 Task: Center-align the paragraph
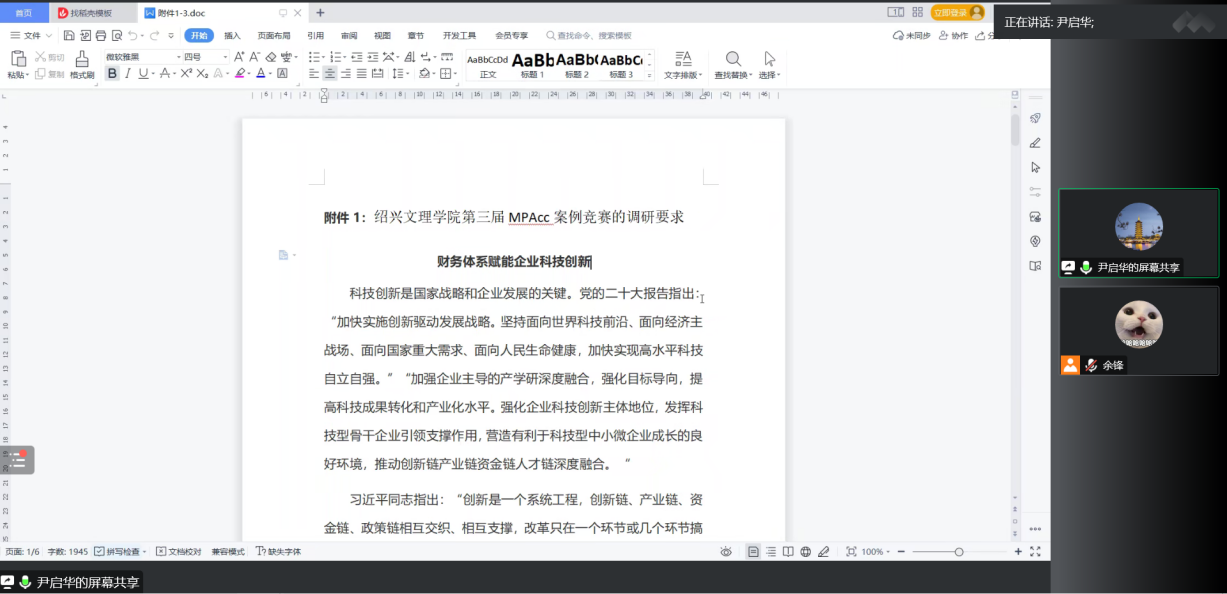click(329, 73)
